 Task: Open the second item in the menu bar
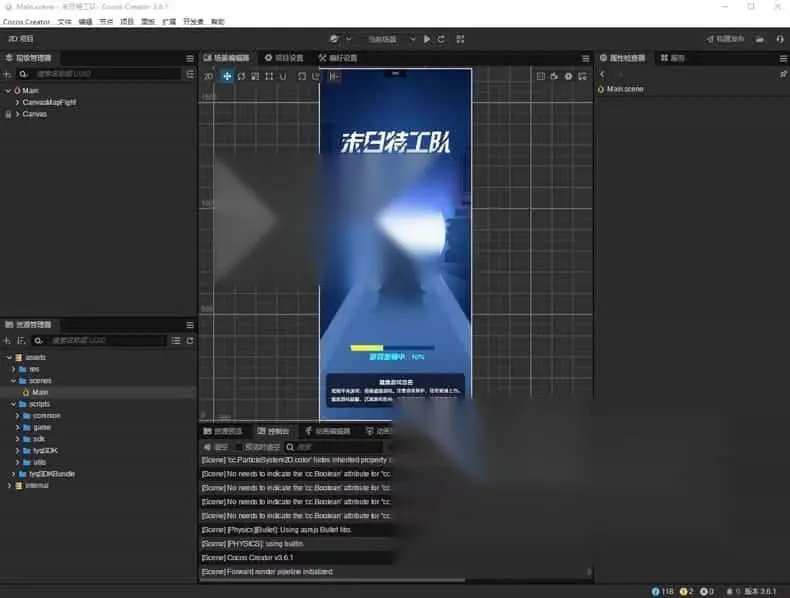[x=64, y=22]
